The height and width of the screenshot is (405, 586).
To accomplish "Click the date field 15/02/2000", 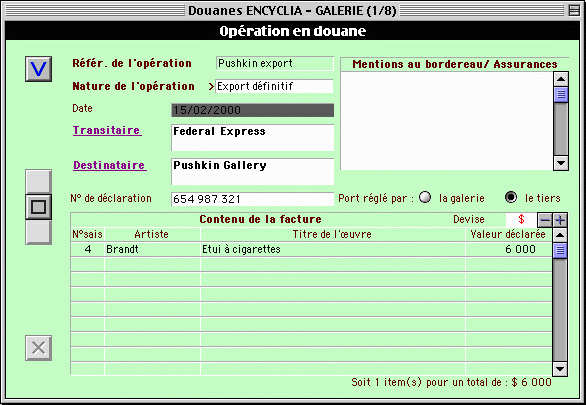I will pos(252,110).
